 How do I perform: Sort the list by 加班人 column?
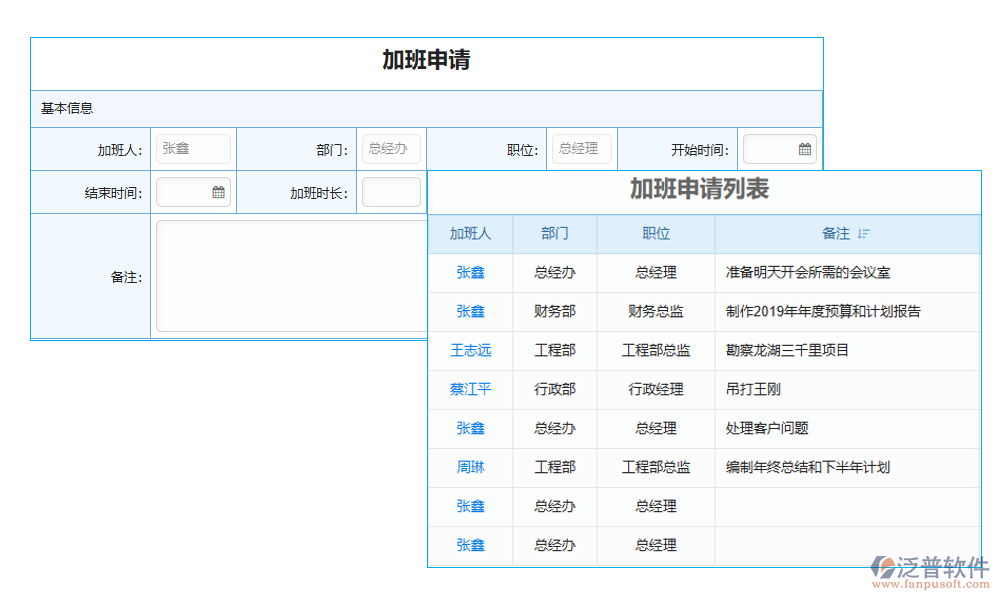point(470,233)
